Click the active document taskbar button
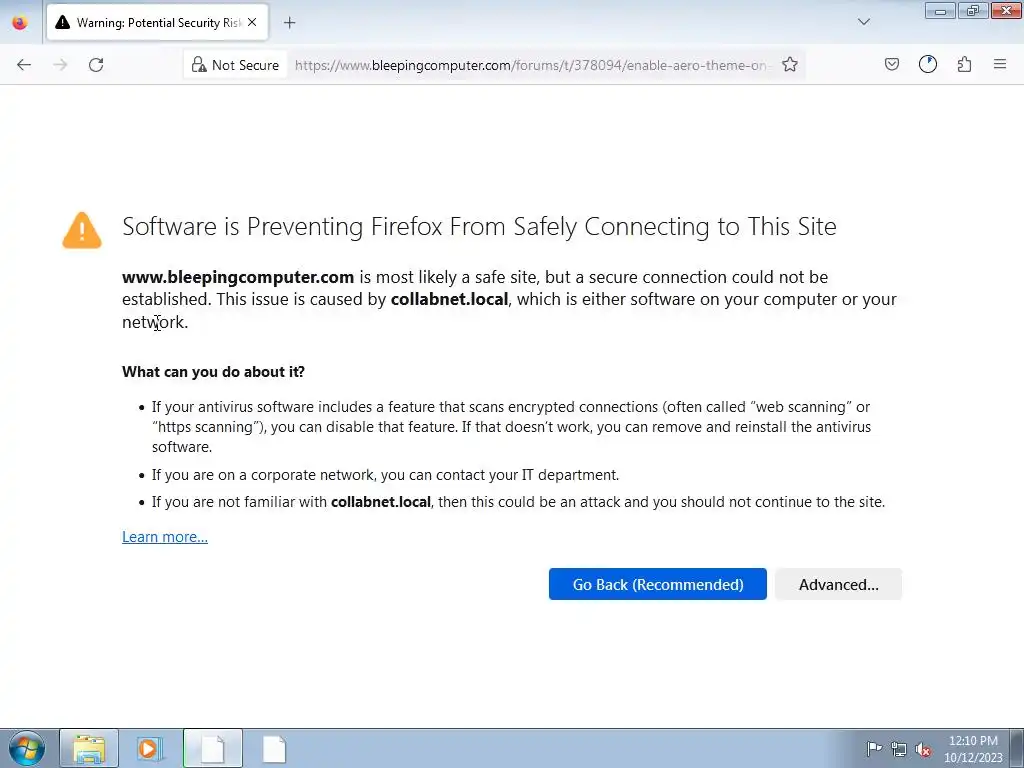The height and width of the screenshot is (768, 1024). tap(212, 748)
